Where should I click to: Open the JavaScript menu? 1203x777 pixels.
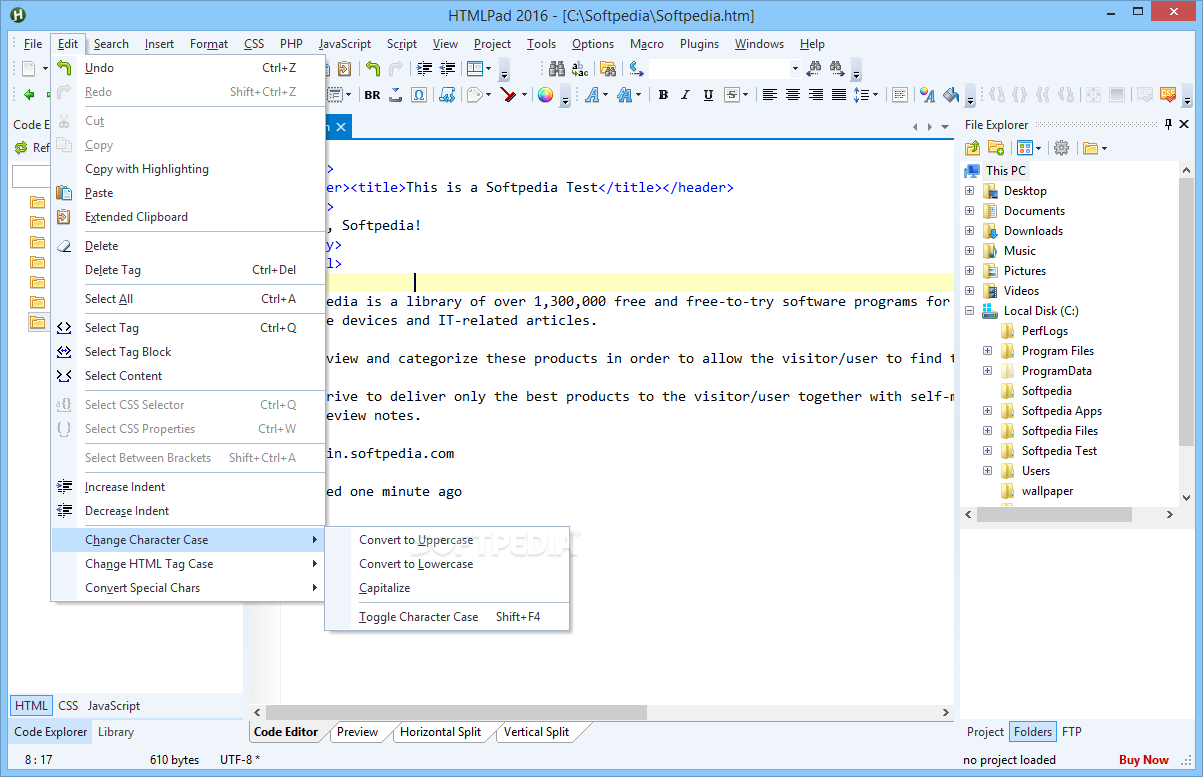point(345,44)
